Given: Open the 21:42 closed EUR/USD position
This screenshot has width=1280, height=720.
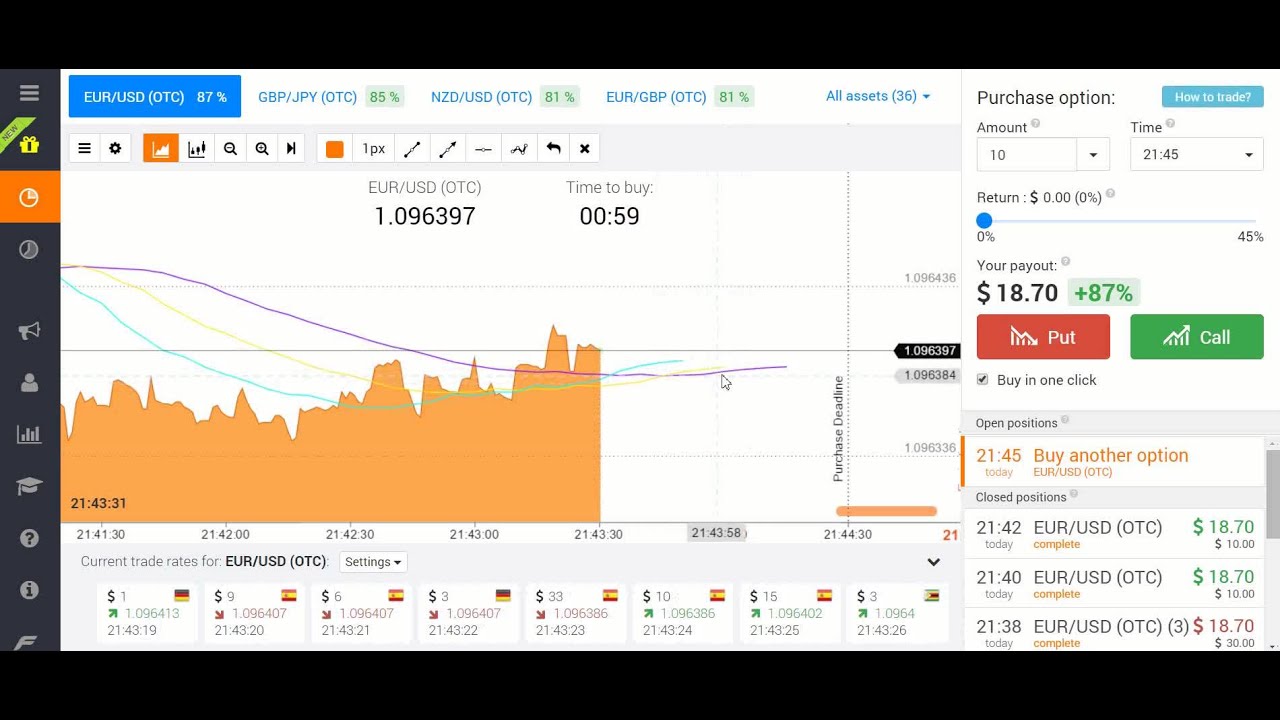Looking at the screenshot, I should coord(1114,534).
